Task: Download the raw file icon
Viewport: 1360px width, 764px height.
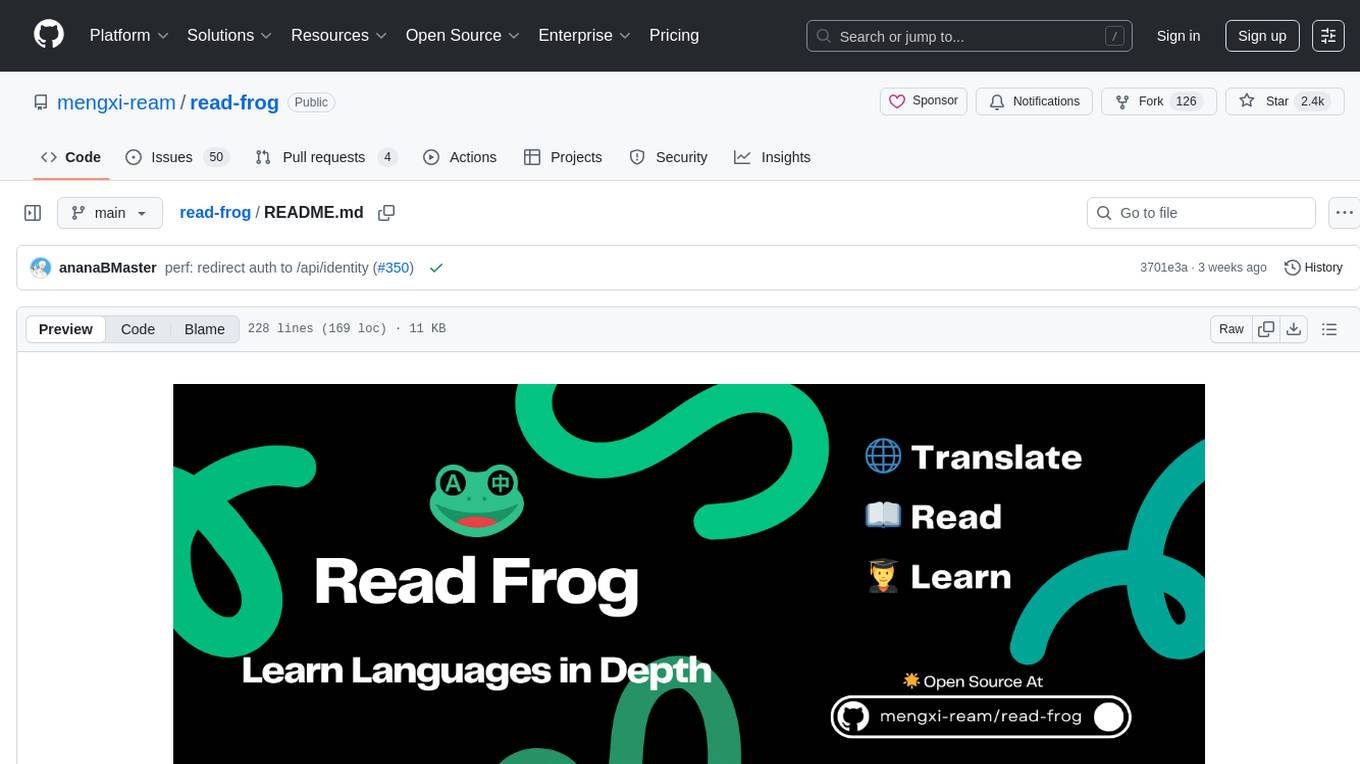Action: pos(1294,329)
